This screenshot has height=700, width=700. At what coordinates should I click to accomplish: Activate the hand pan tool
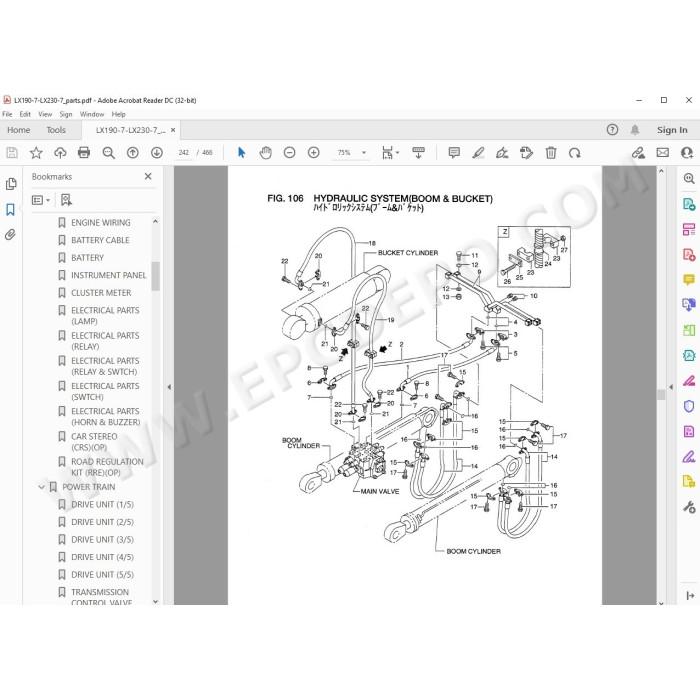click(x=266, y=153)
